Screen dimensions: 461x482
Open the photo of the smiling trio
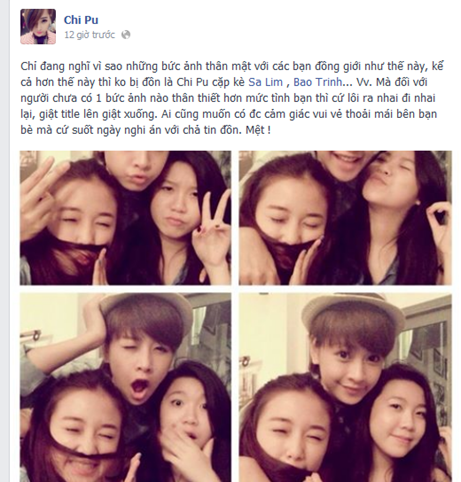(x=345, y=387)
